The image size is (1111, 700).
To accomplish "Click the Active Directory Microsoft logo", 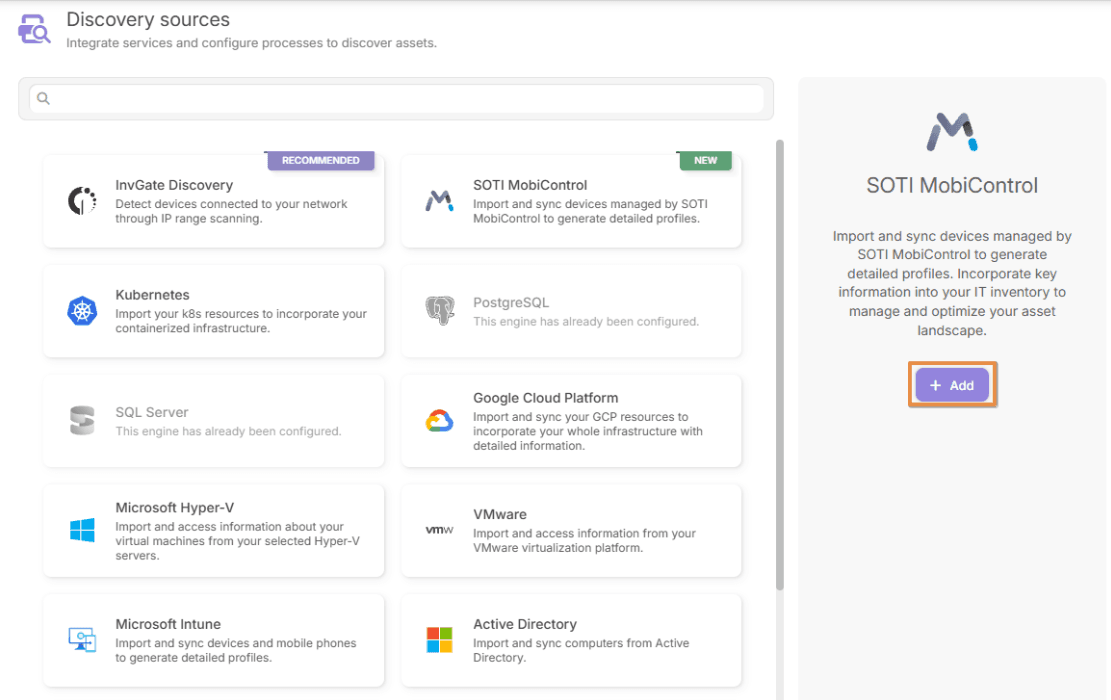I will click(439, 640).
